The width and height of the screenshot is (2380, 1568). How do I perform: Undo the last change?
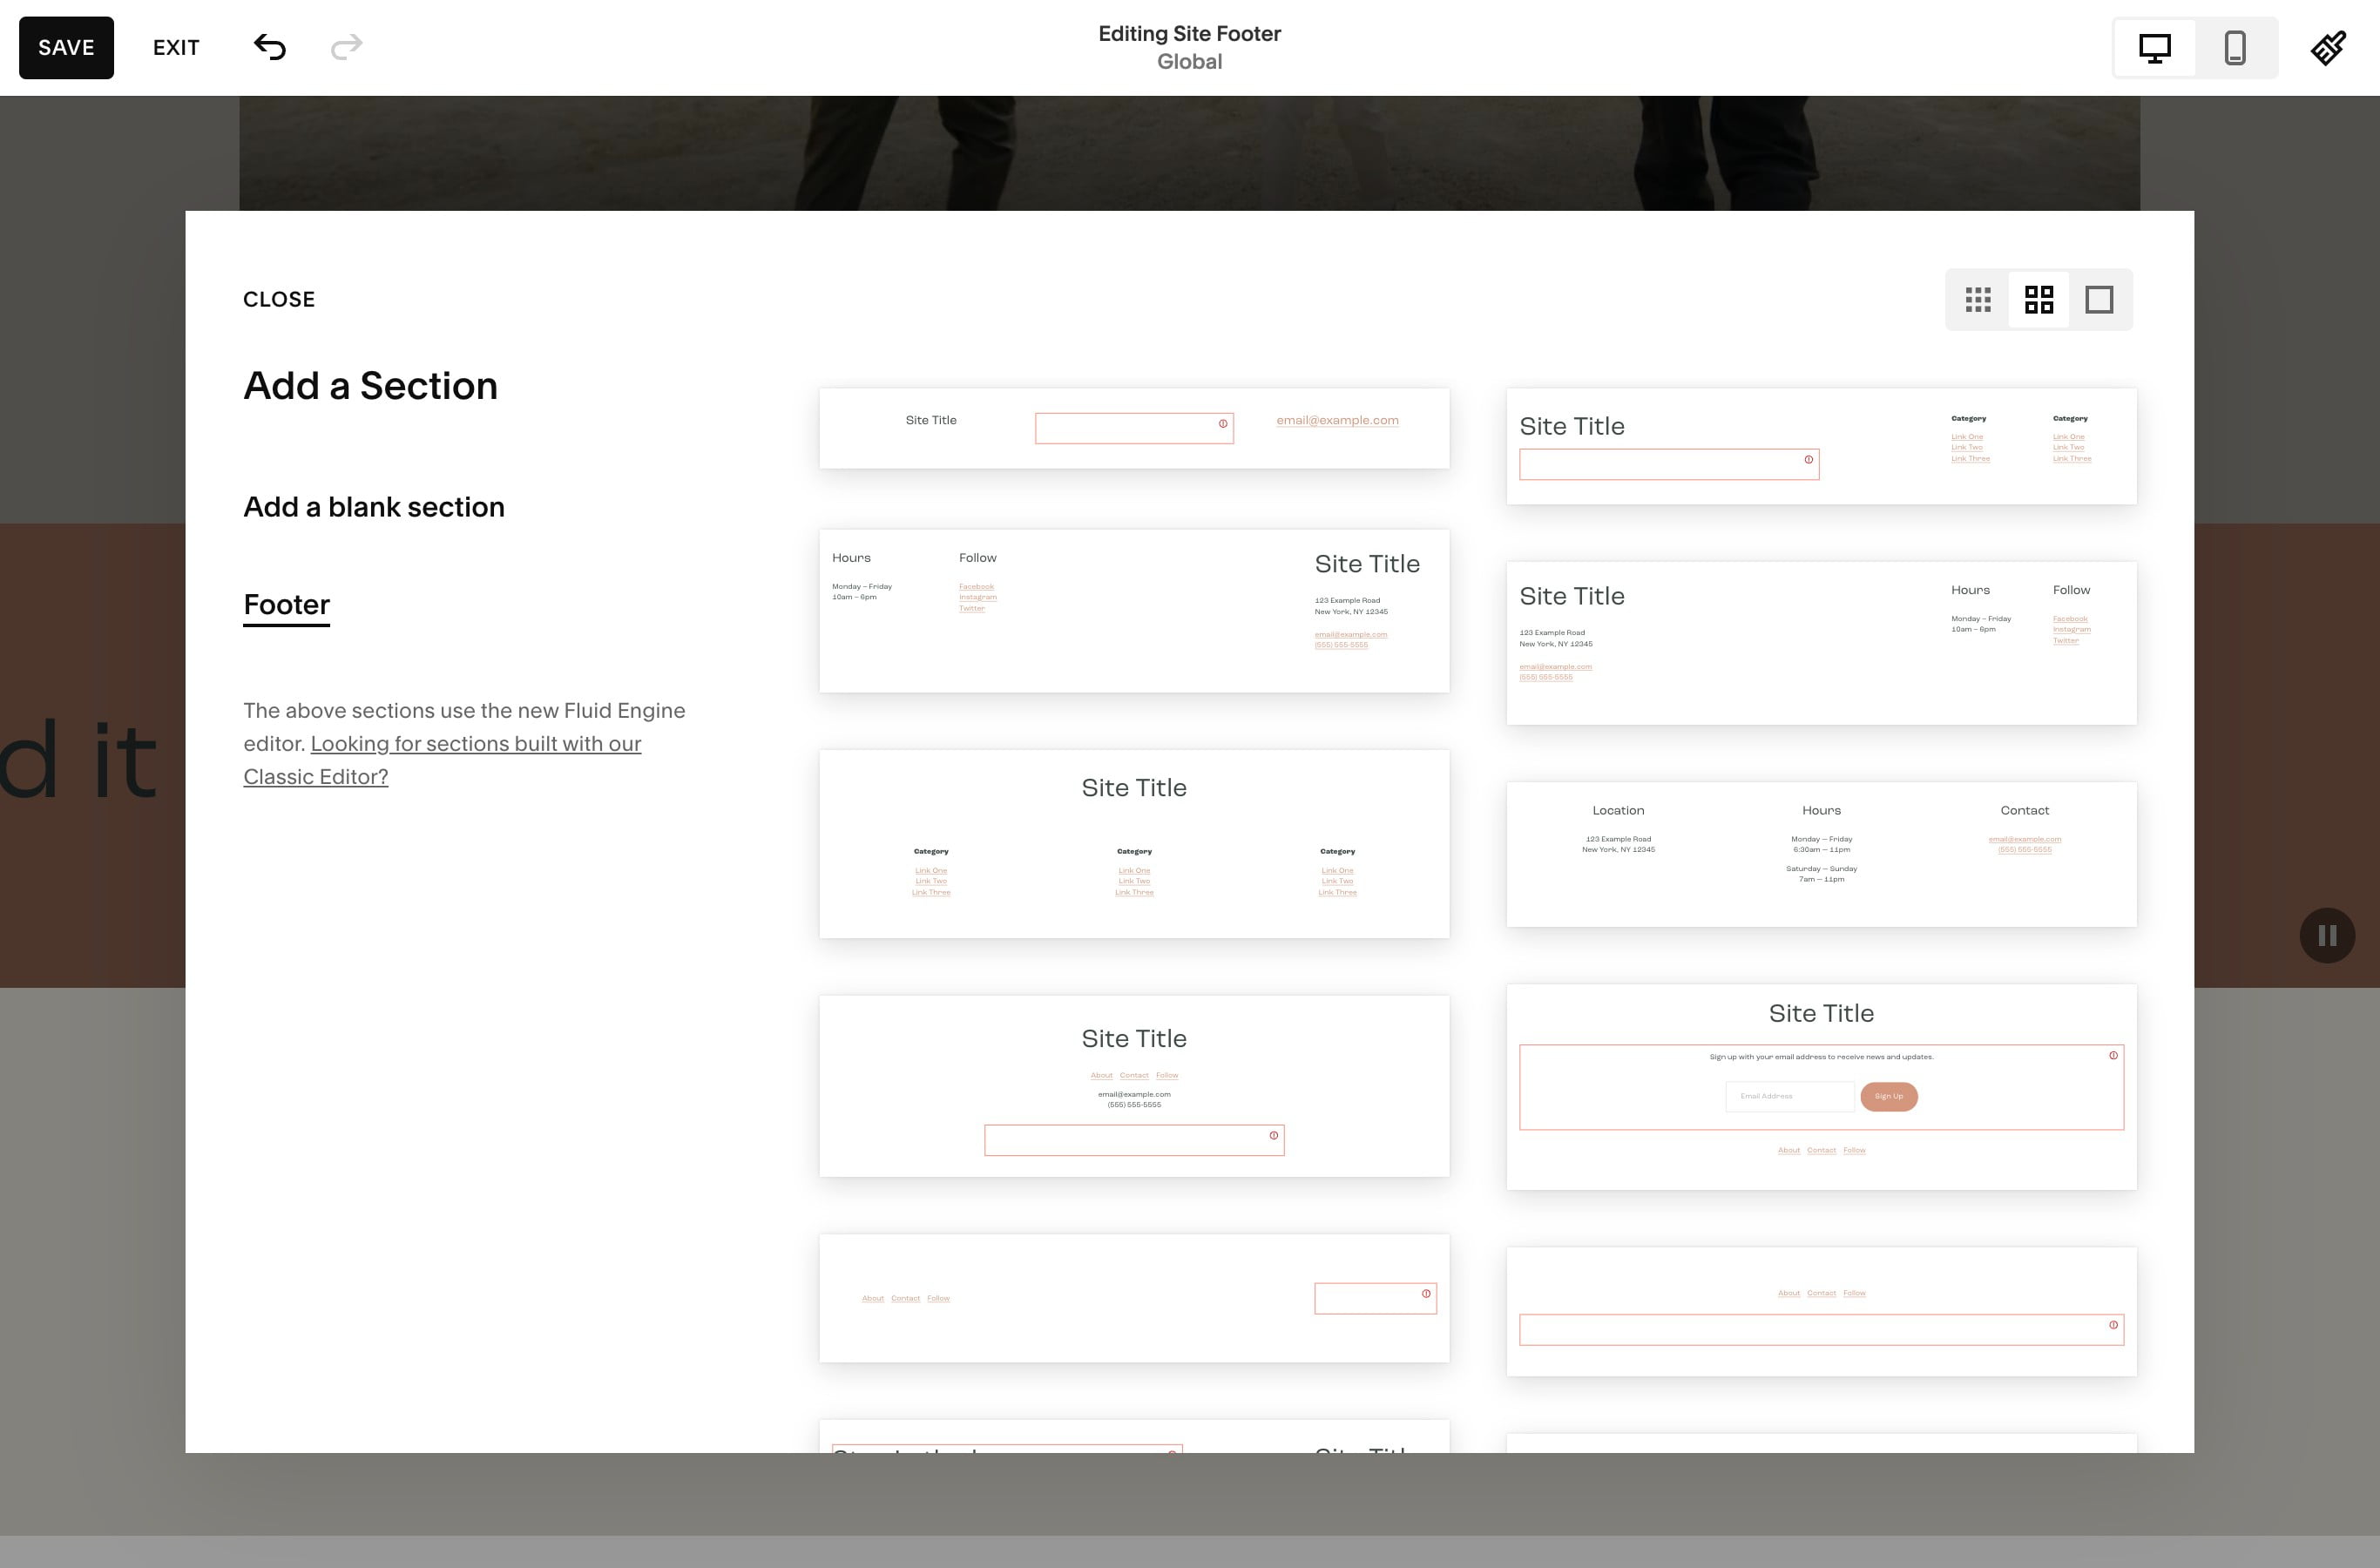click(270, 47)
